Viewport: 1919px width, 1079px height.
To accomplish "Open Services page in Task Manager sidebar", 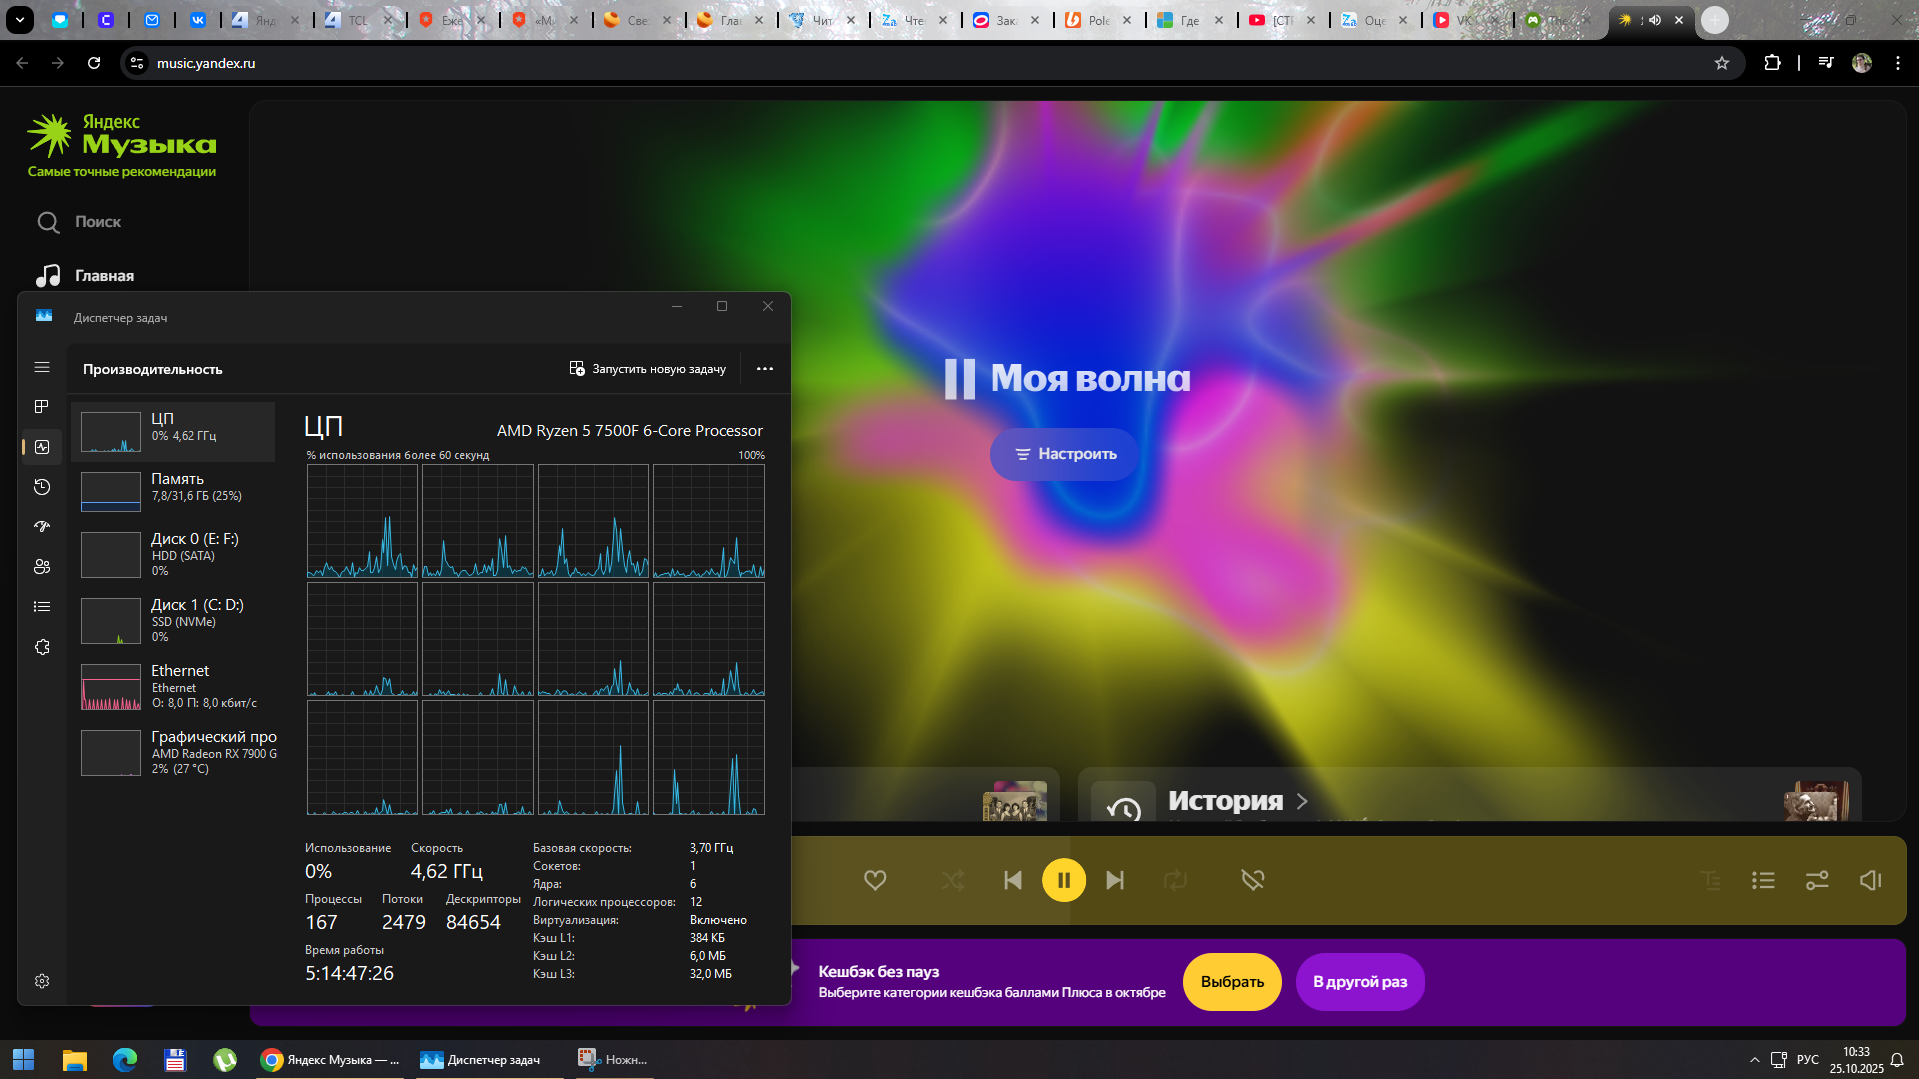I will [42, 647].
